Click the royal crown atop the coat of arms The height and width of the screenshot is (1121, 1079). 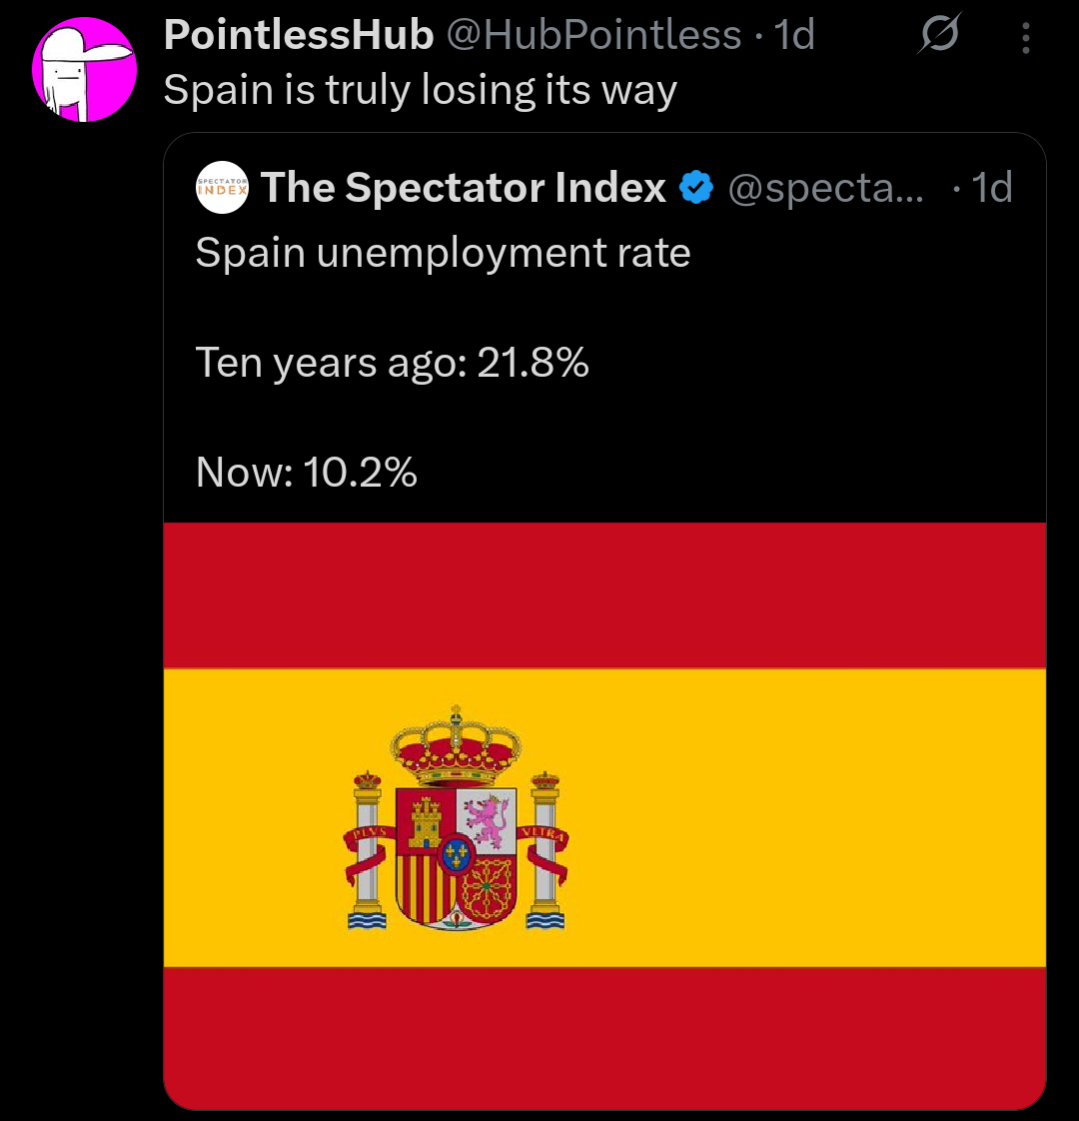[x=456, y=745]
